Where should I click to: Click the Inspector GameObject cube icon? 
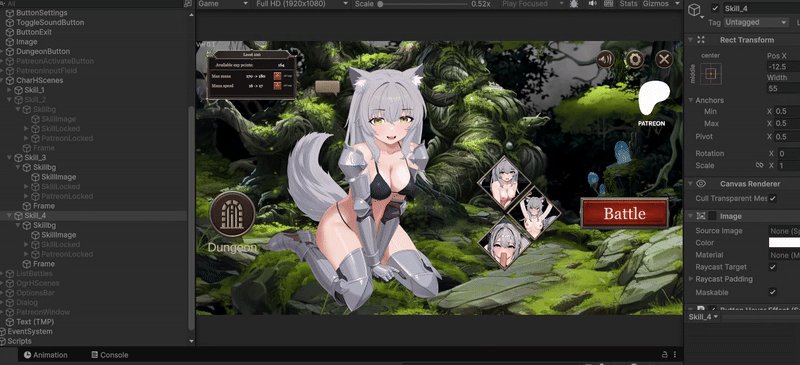[694, 10]
